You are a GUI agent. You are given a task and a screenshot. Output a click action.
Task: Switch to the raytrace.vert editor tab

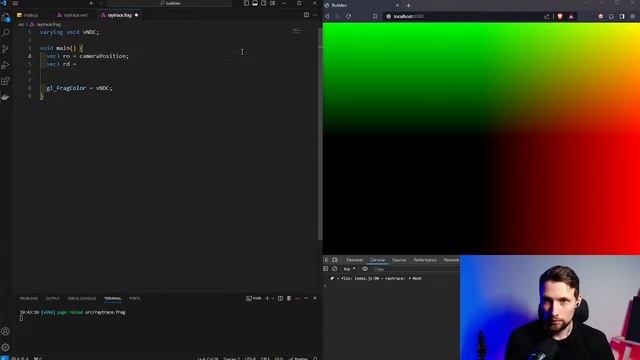pyautogui.click(x=73, y=15)
